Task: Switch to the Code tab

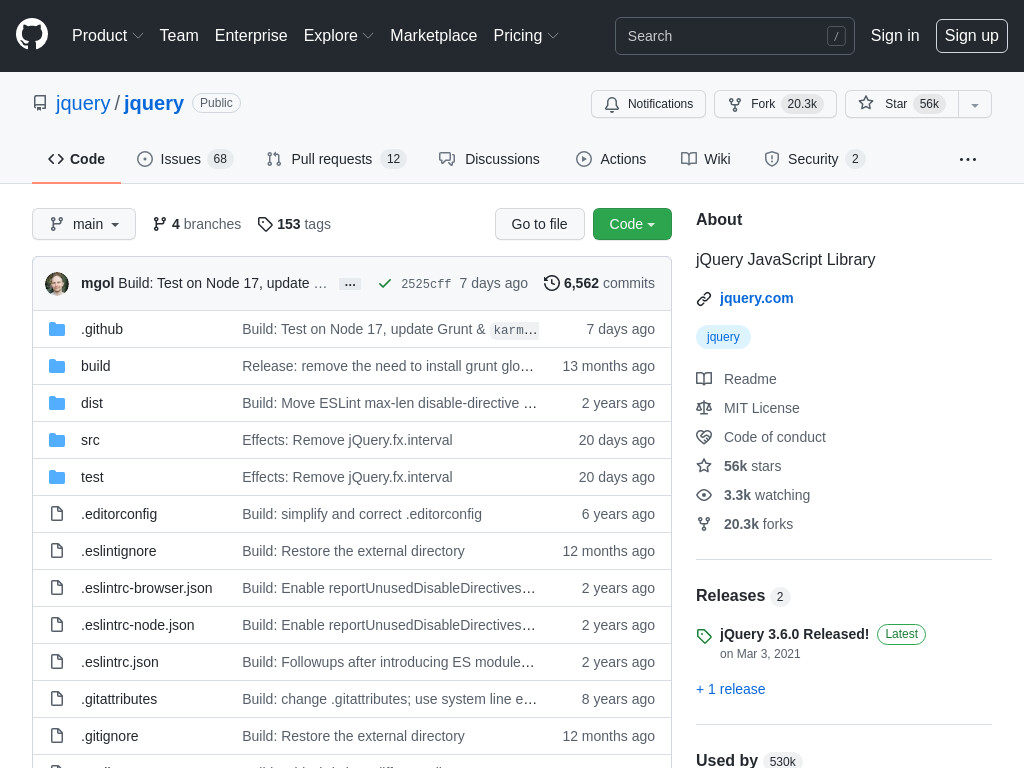Action: point(76,159)
